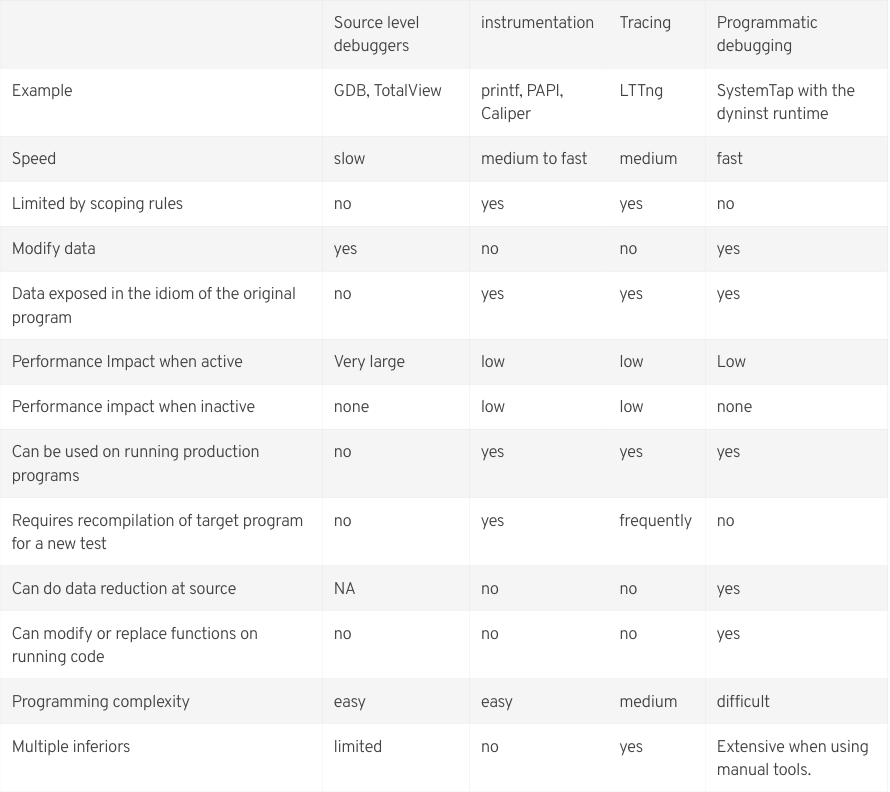This screenshot has height=792, width=890.
Task: Click the 'LTTng' example cell
Action: point(641,91)
